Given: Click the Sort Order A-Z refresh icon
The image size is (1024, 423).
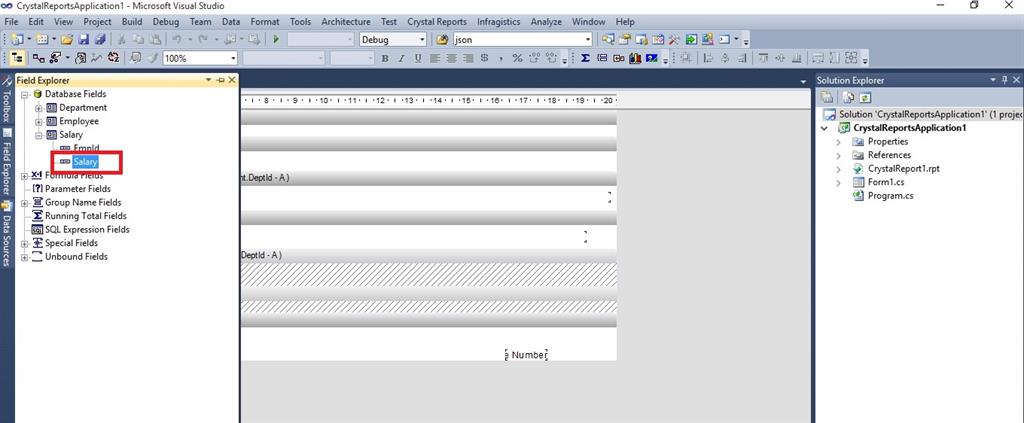Looking at the screenshot, I should [114, 57].
